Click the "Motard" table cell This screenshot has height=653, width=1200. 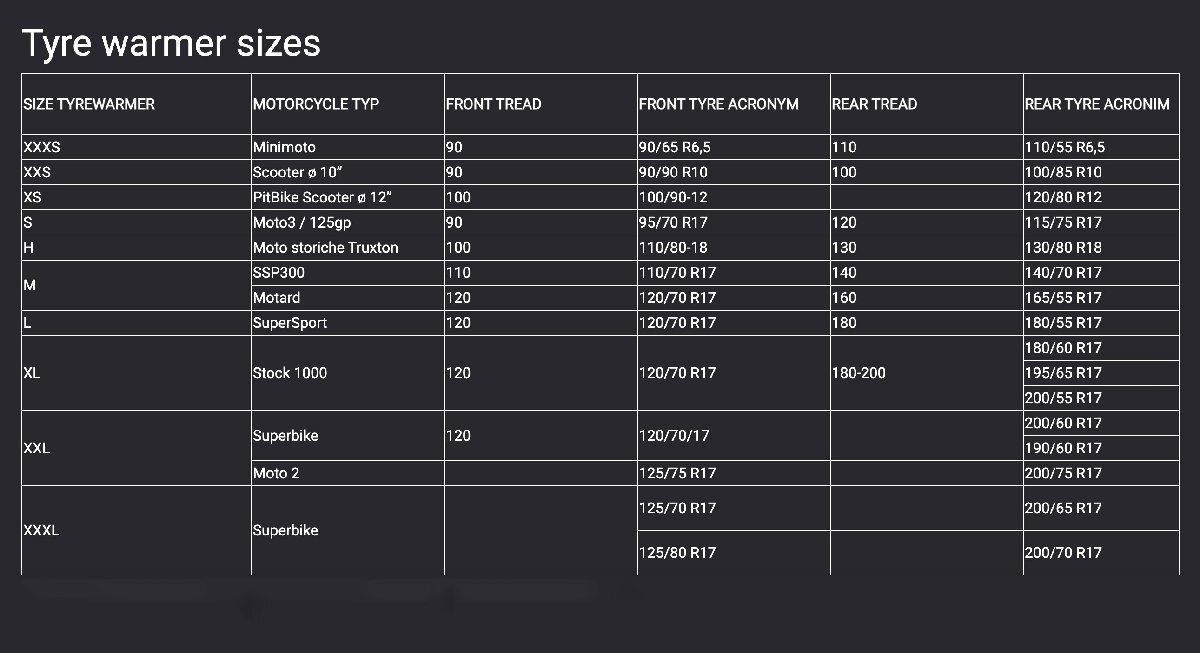[x=277, y=297]
